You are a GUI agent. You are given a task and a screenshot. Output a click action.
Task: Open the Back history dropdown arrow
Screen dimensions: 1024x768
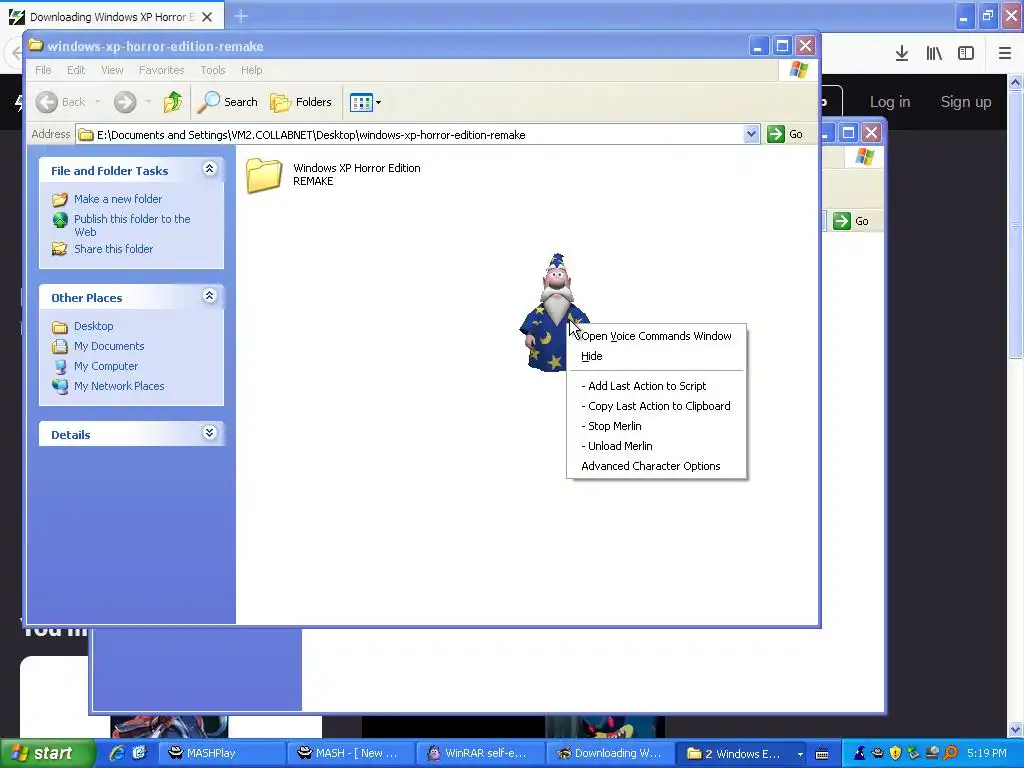click(x=97, y=102)
